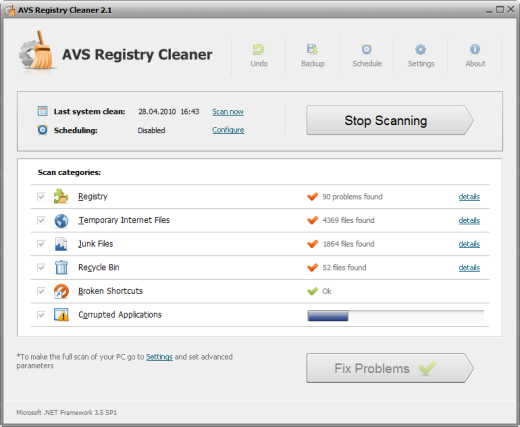Click the Stop Scanning button
520x427 pixels.
tap(390, 120)
